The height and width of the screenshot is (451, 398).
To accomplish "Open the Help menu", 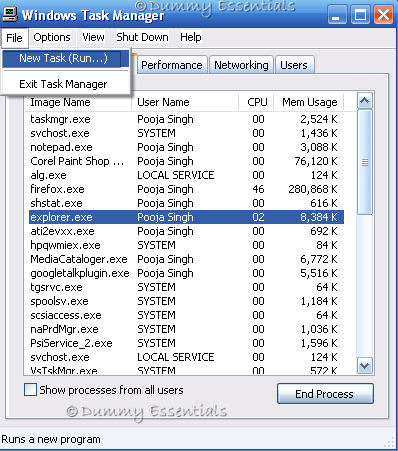I will tap(191, 37).
